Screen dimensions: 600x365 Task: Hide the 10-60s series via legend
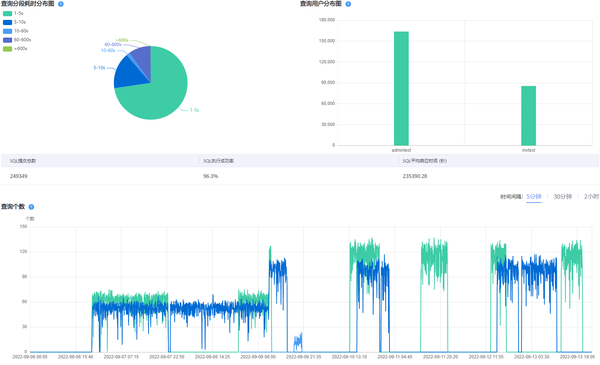tap(15, 31)
